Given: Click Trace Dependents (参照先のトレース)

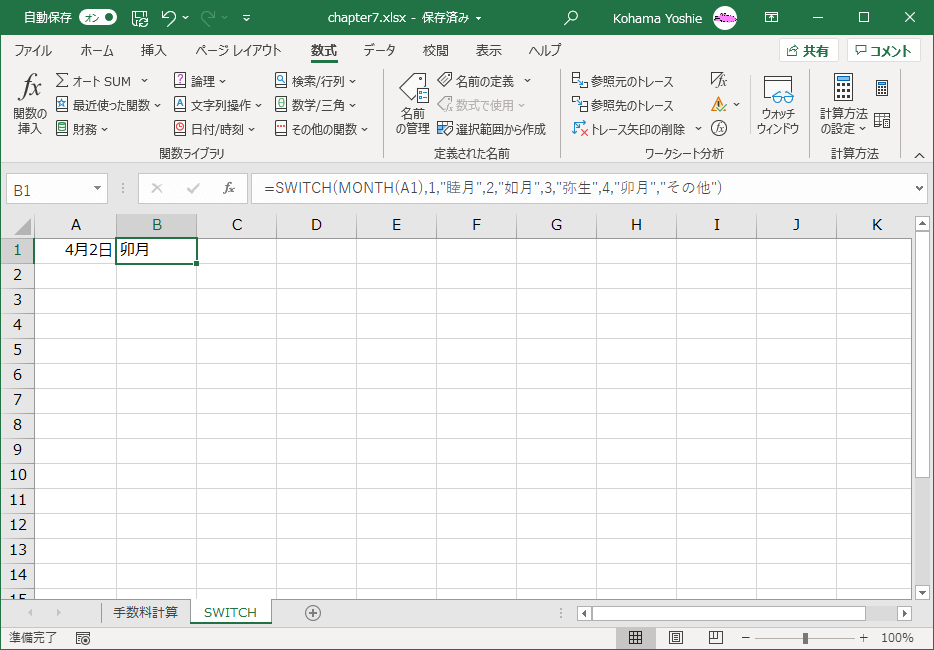Looking at the screenshot, I should [x=622, y=105].
